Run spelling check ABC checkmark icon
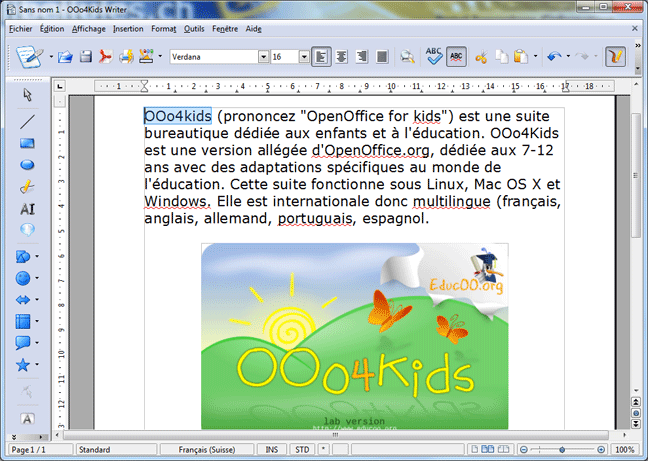Image resolution: width=648 pixels, height=461 pixels. click(x=434, y=56)
